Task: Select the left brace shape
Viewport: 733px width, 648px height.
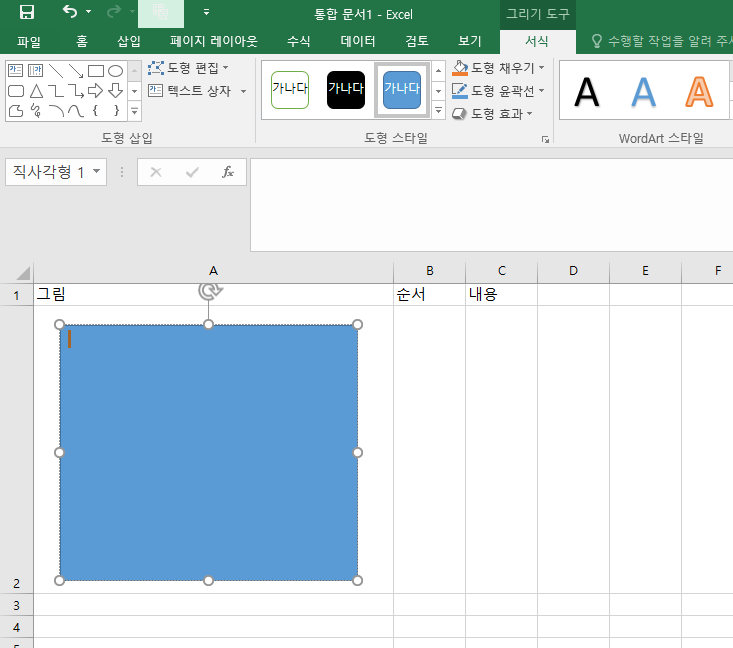Action: pos(95,110)
